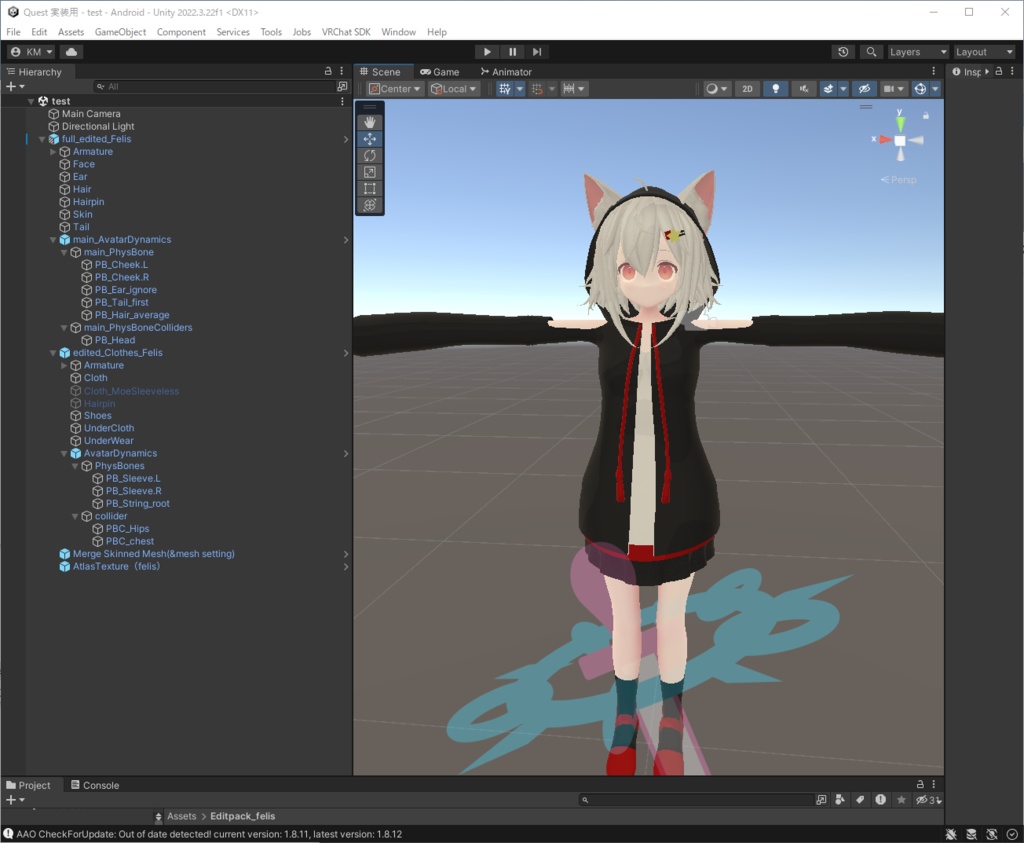Open search by label tag icon

point(860,800)
